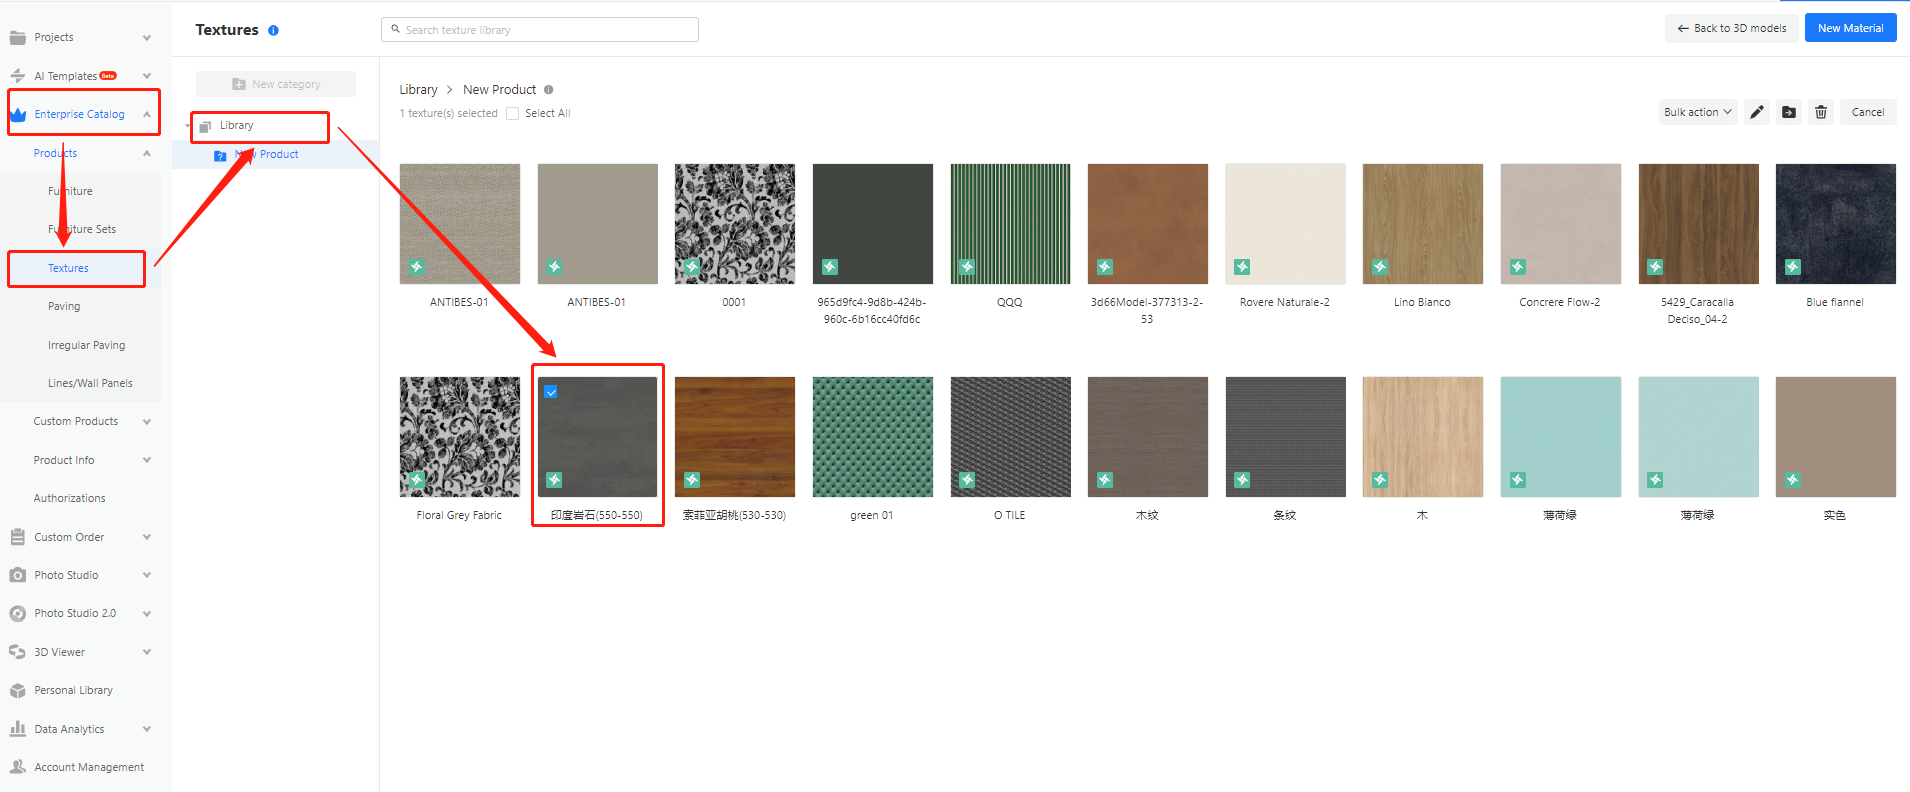Click the Personal Library cube icon
This screenshot has width=1910, height=792.
(x=17, y=691)
